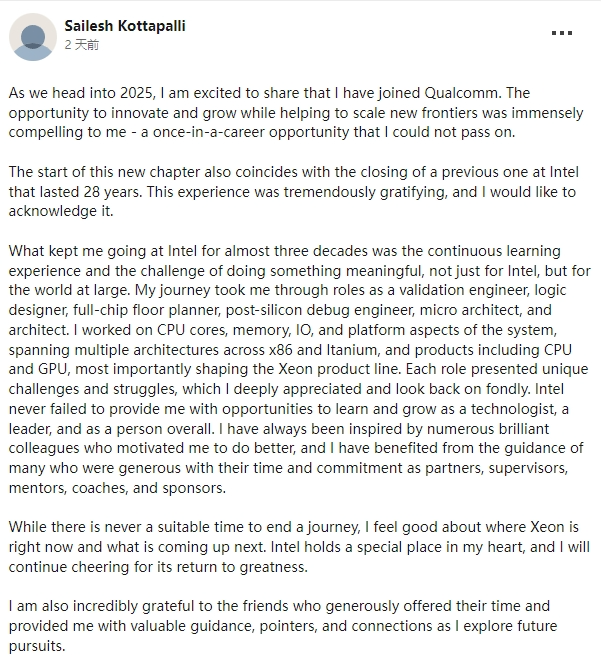This screenshot has height=667, width=601.
Task: Click the words 'acknowledge it.' in second paragraph
Action: [61, 211]
